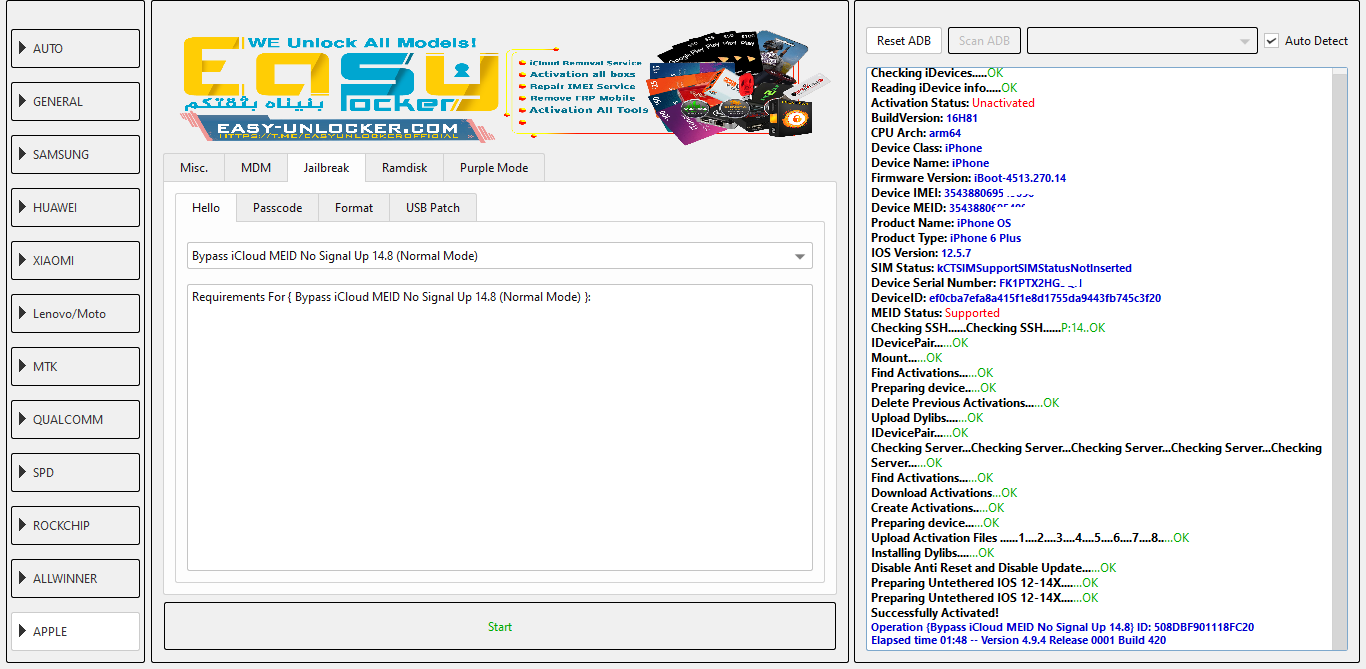Open the ALLWINNER section

pyautogui.click(x=76, y=578)
